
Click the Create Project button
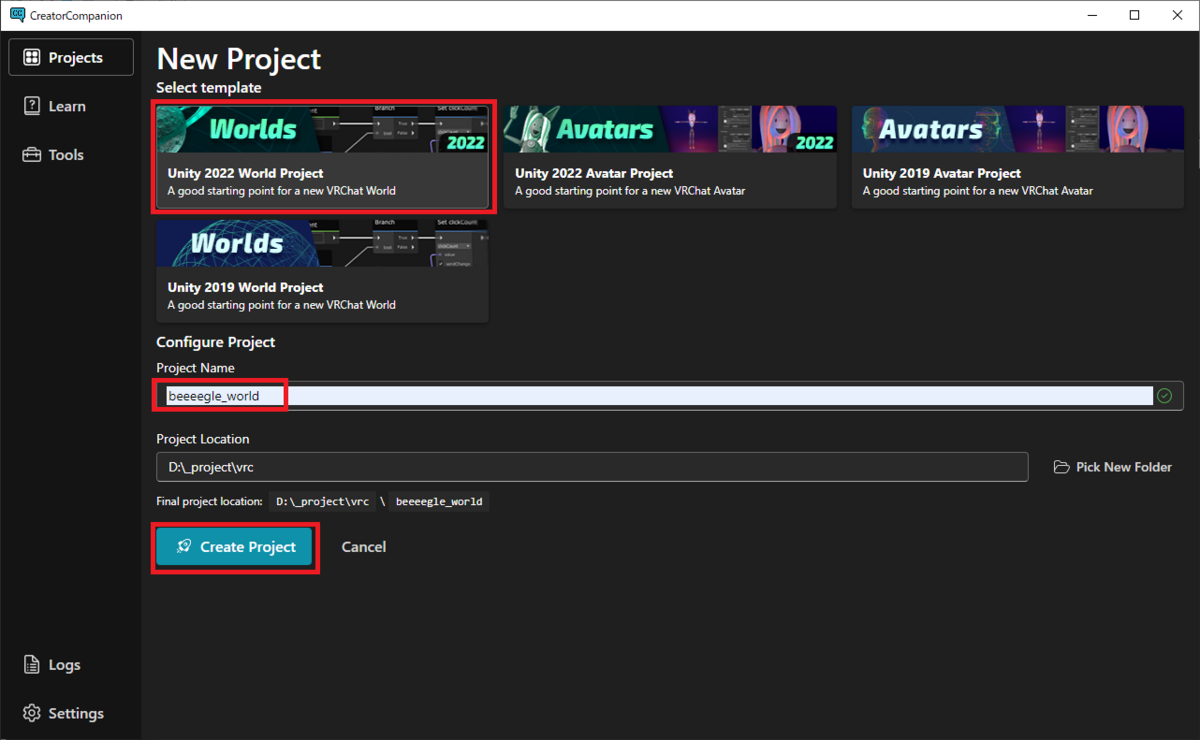pos(235,547)
